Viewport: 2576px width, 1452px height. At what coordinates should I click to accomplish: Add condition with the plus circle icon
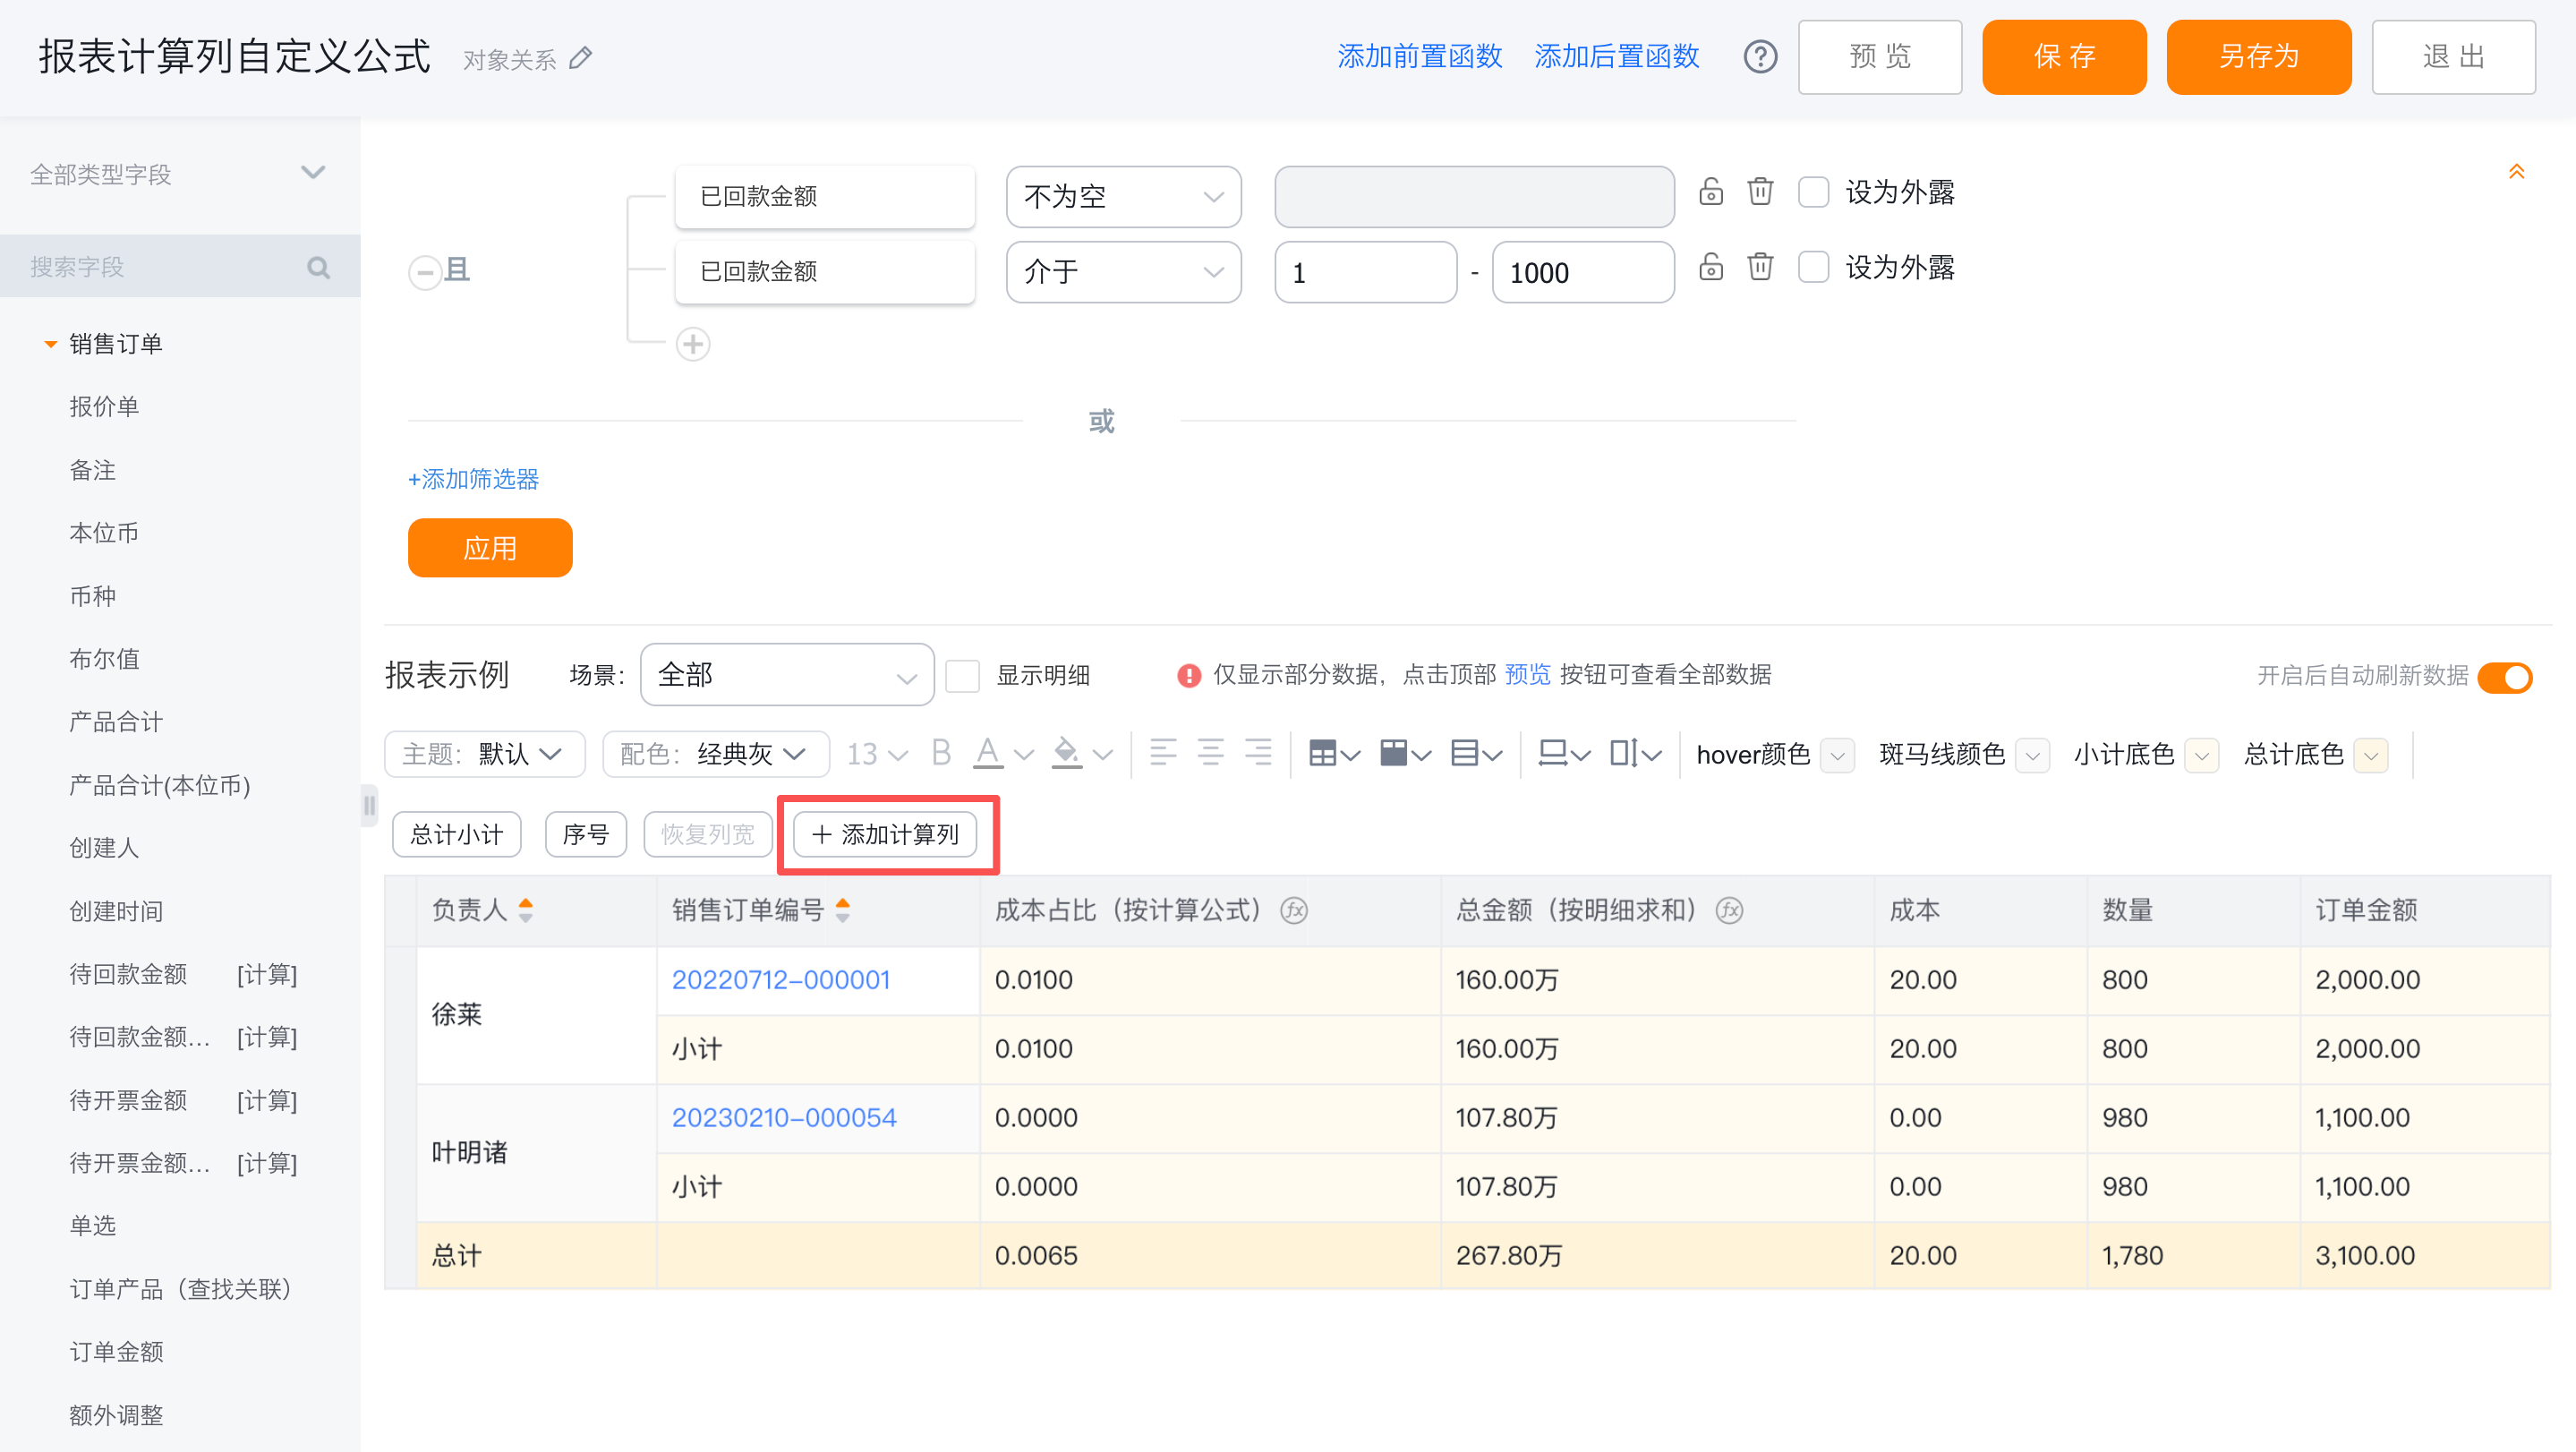tap(692, 344)
